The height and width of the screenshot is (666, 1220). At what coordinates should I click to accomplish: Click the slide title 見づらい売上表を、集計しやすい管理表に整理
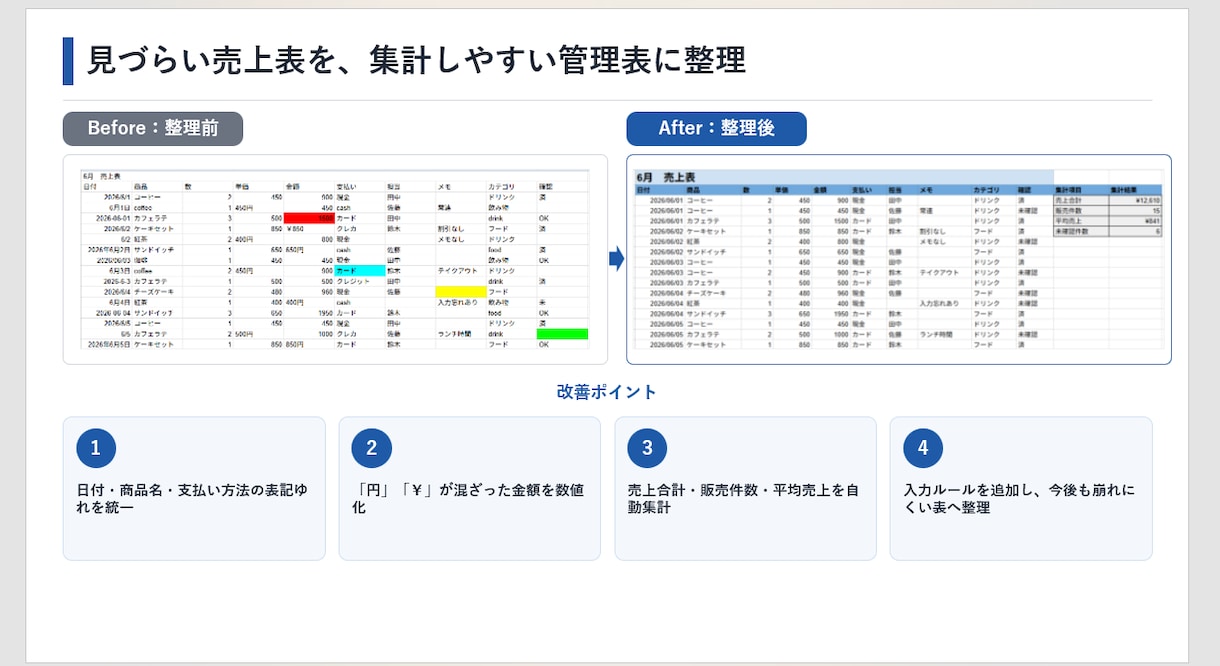pyautogui.click(x=416, y=61)
